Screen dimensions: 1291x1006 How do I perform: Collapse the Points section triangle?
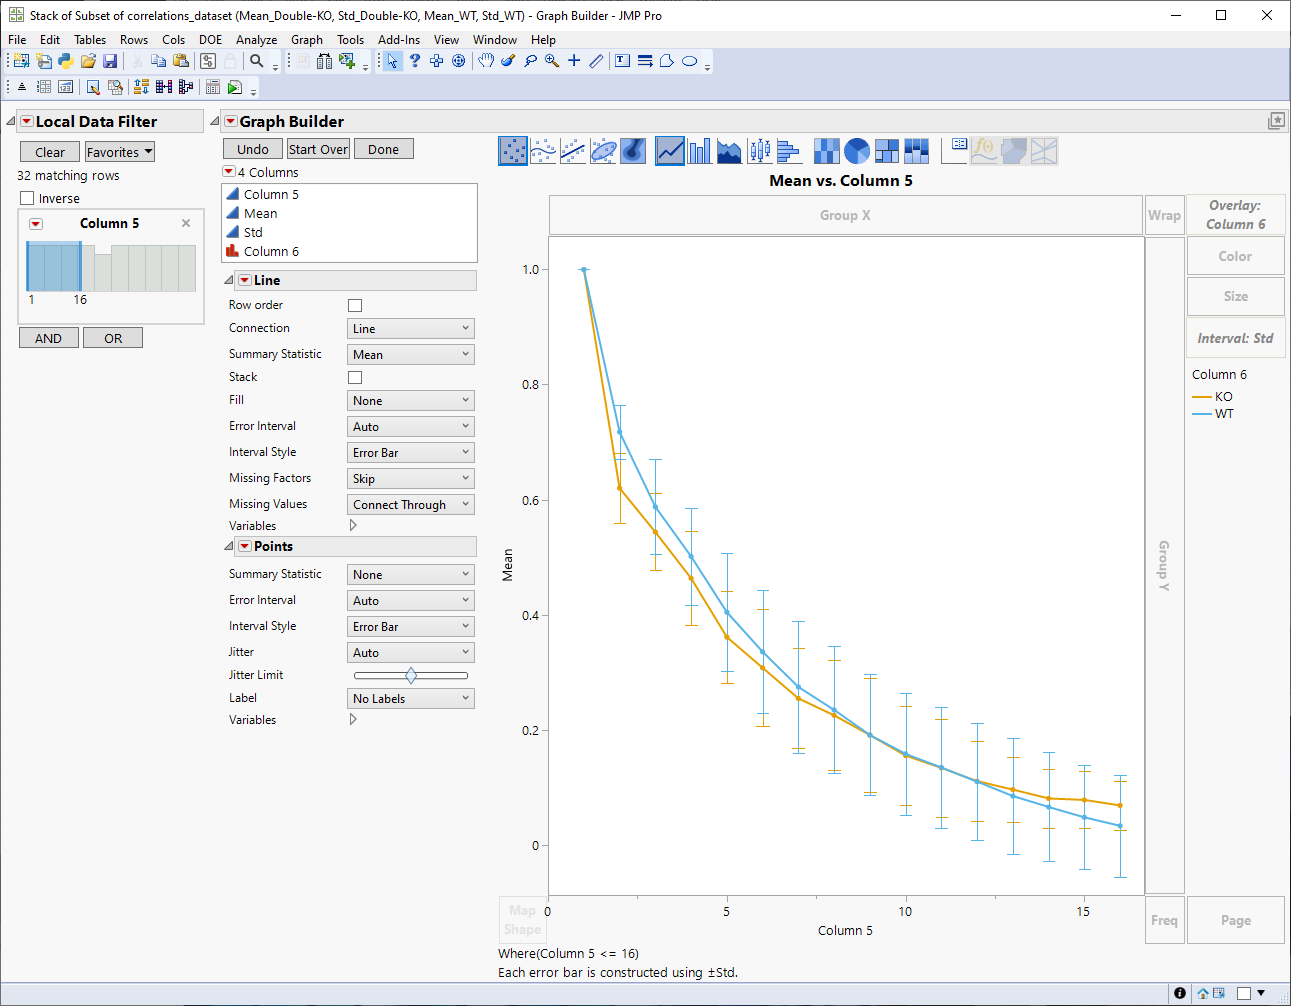pos(229,547)
